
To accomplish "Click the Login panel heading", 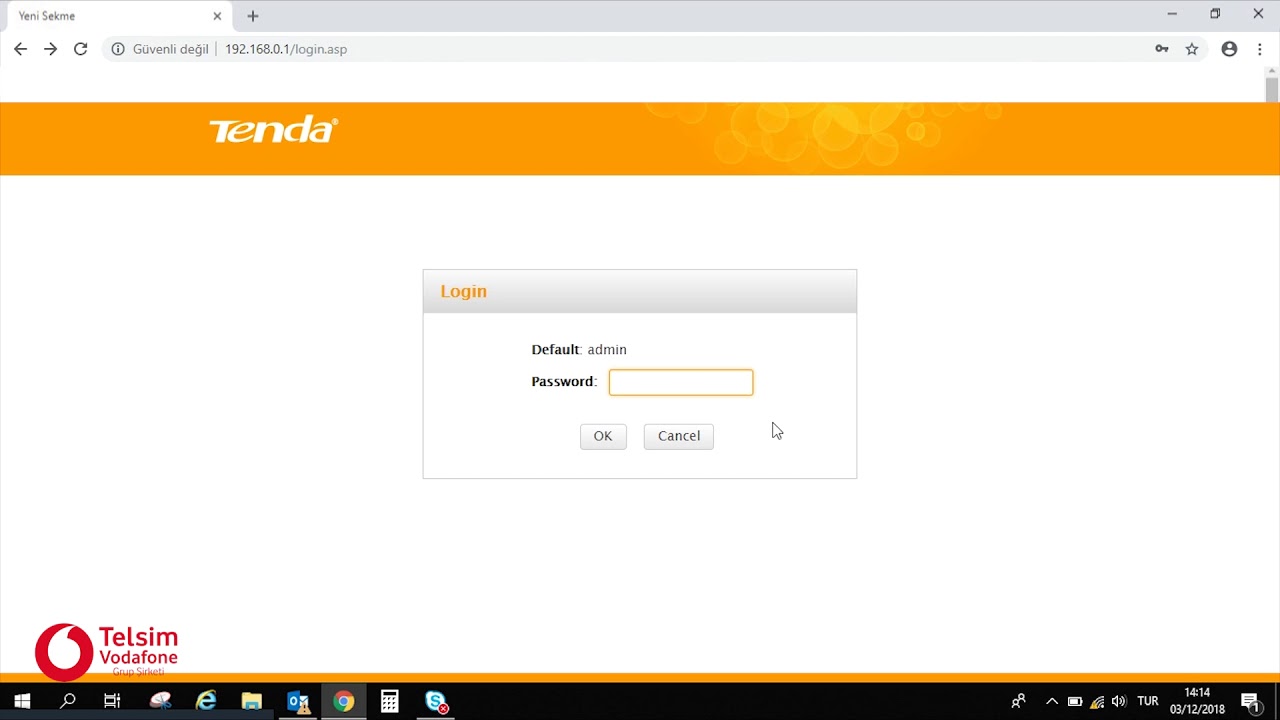I will coord(464,291).
